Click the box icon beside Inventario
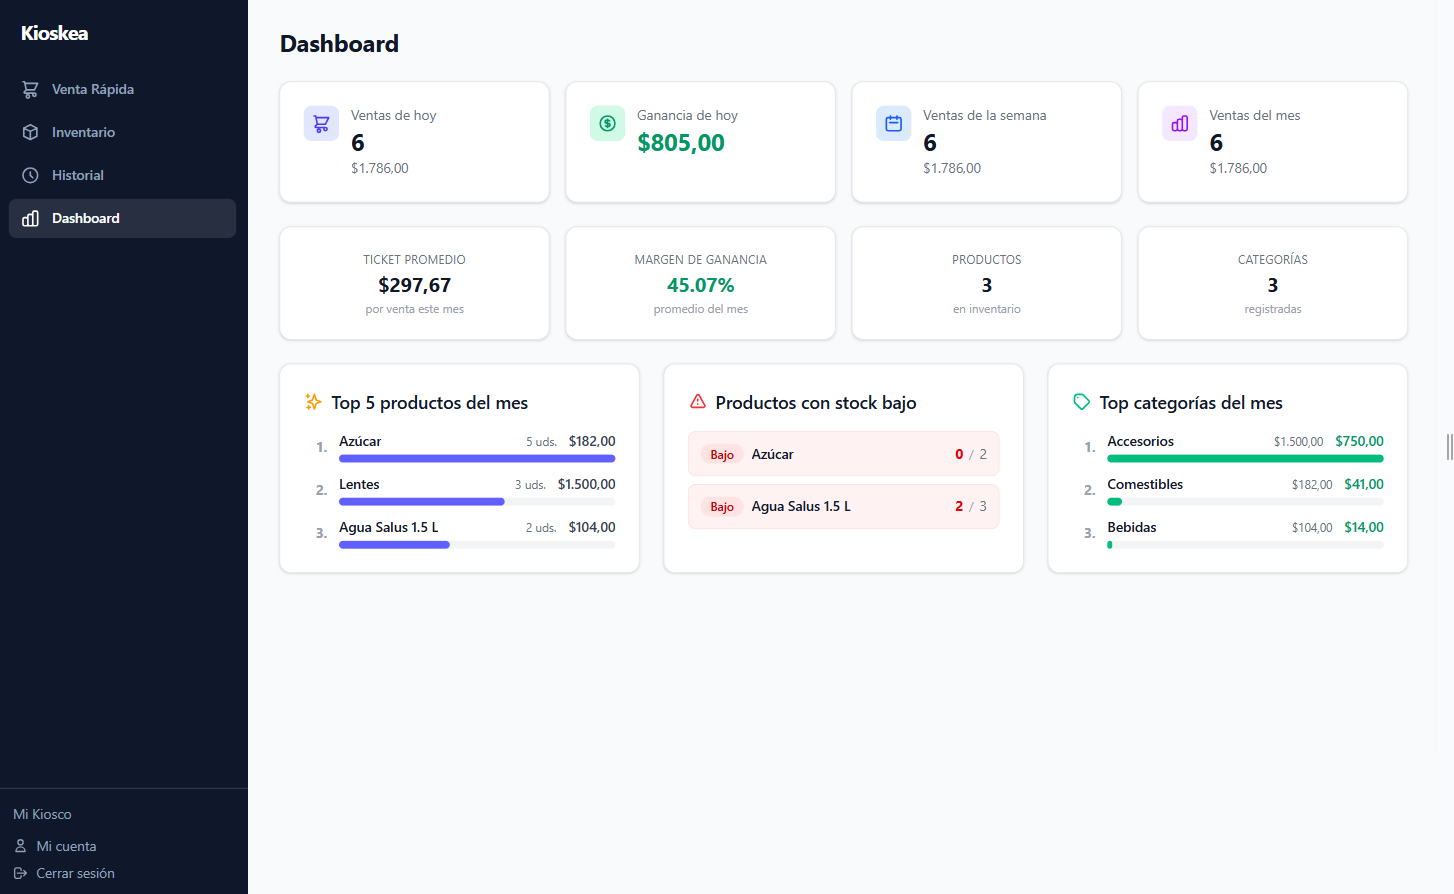Screen dimensions: 1454x894 (31, 132)
